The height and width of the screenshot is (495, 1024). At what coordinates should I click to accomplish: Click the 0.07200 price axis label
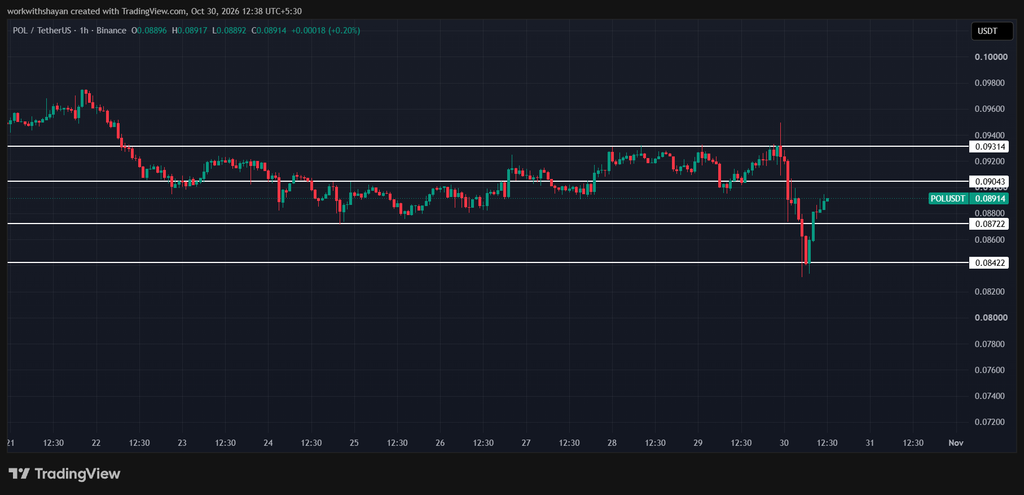(991, 423)
